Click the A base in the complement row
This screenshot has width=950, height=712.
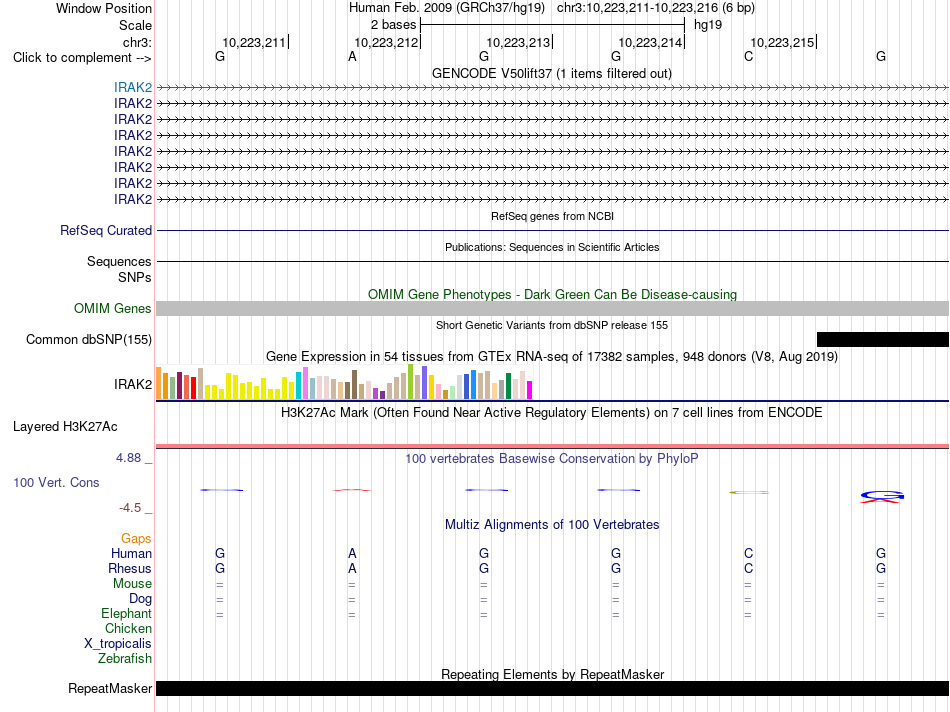[352, 57]
